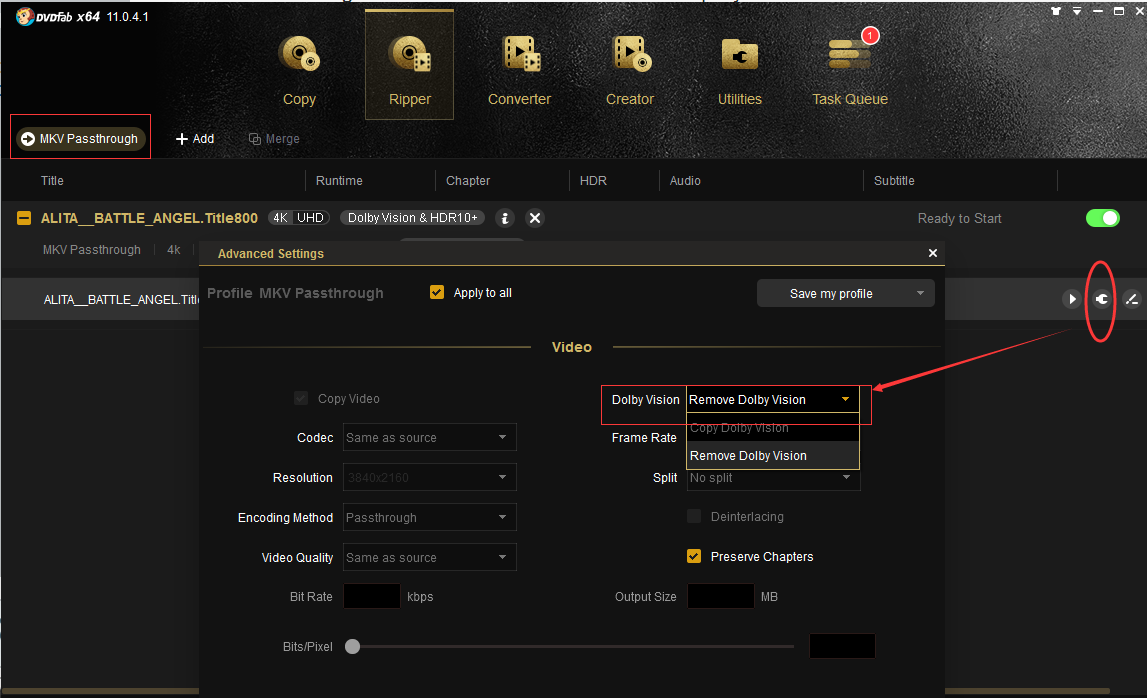This screenshot has width=1147, height=698.
Task: Click the video edit pencil icon
Action: [x=1131, y=299]
